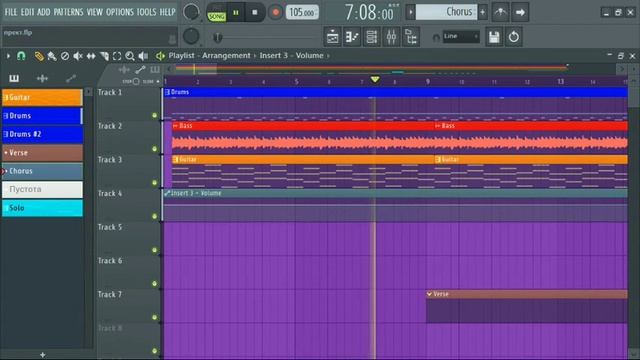Viewport: 640px width, 360px height.
Task: Open the Browser view button
Action: pos(411,37)
